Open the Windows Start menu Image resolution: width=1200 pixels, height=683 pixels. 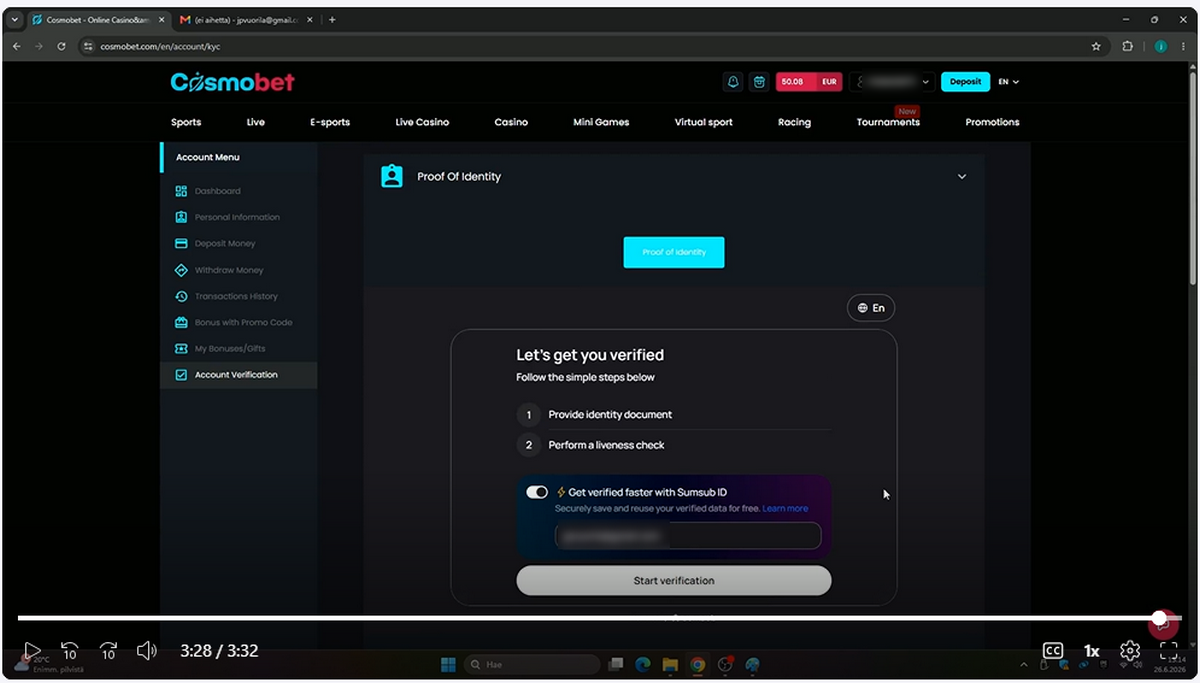pos(448,664)
